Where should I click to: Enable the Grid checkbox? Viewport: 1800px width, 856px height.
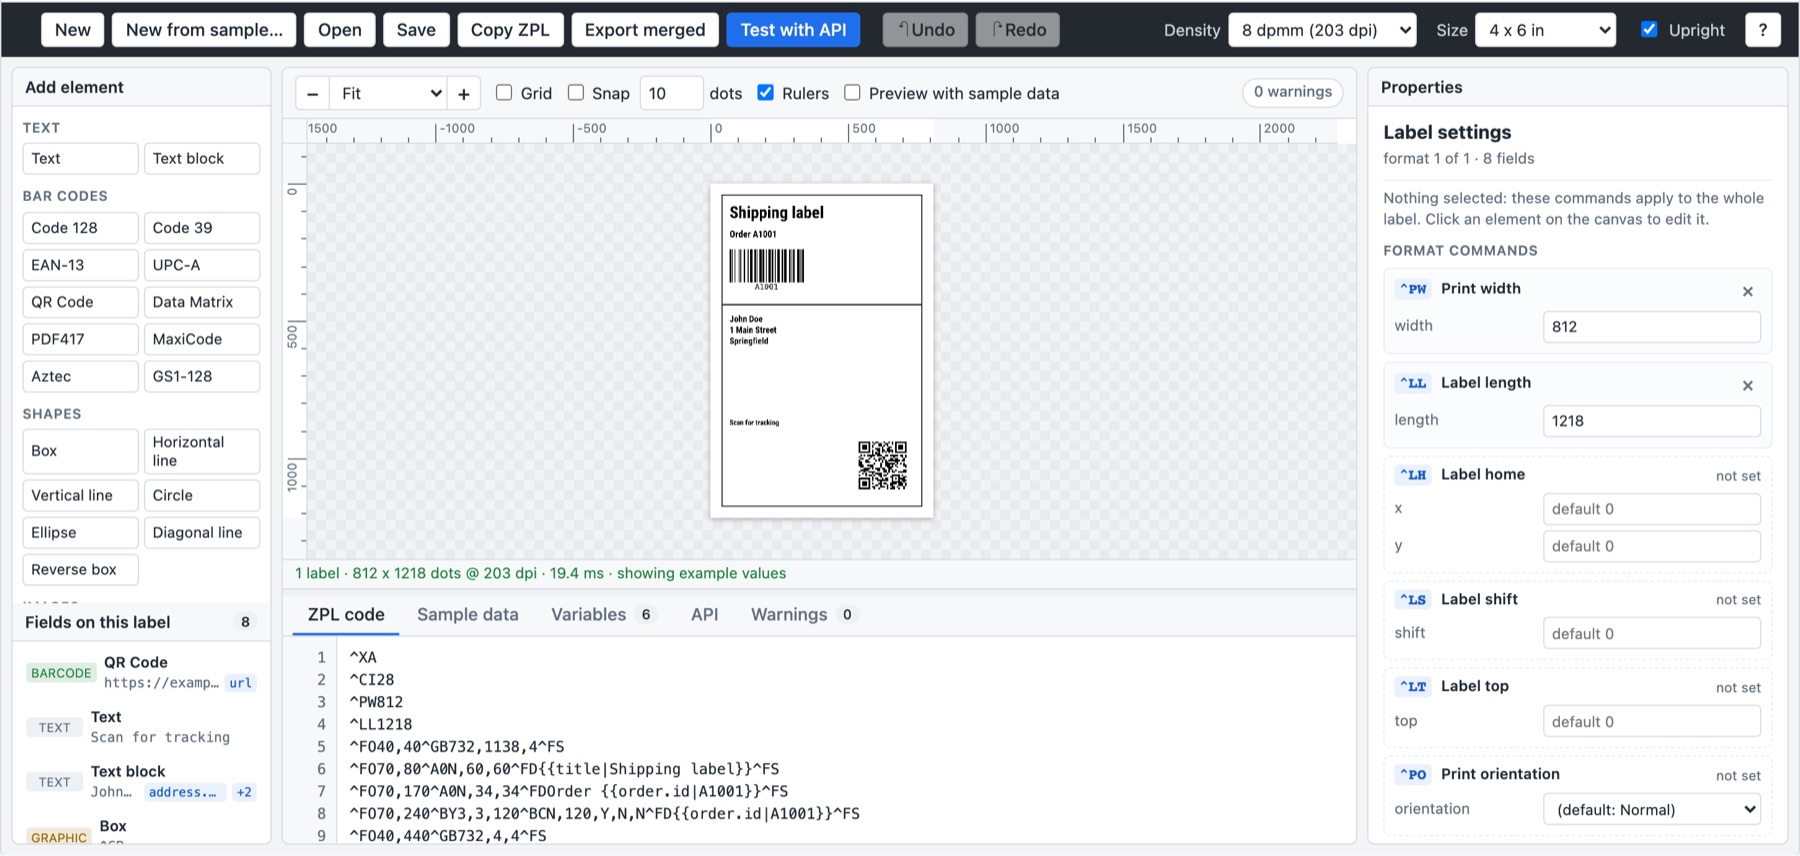[504, 93]
